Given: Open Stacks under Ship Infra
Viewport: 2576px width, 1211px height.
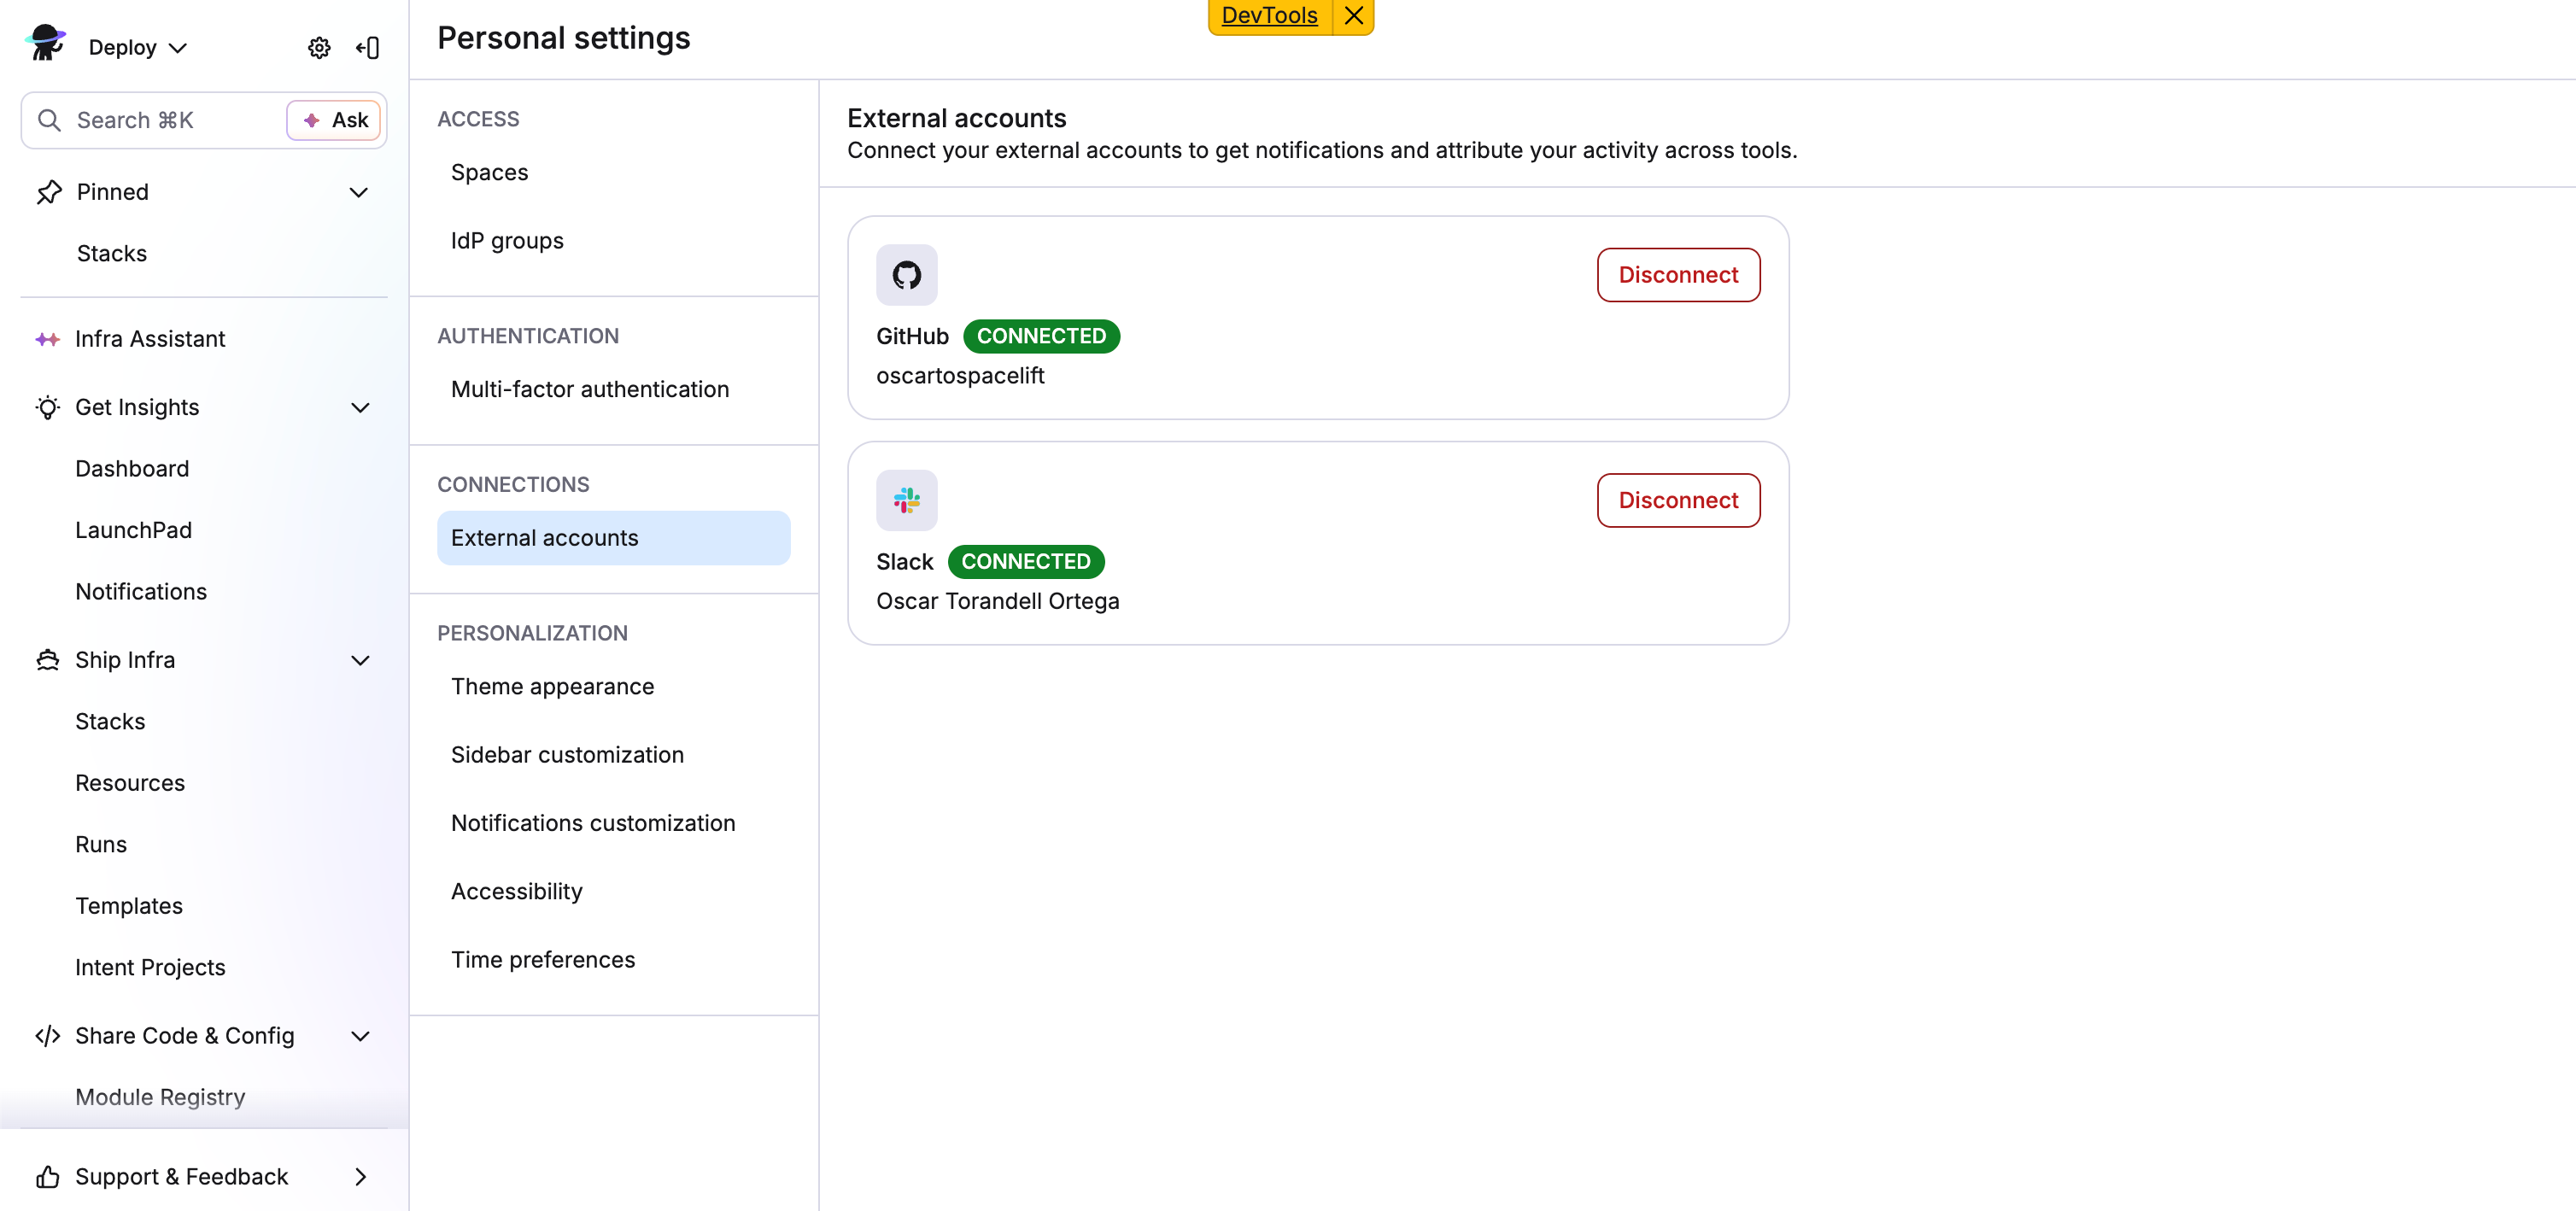Looking at the screenshot, I should point(110,722).
